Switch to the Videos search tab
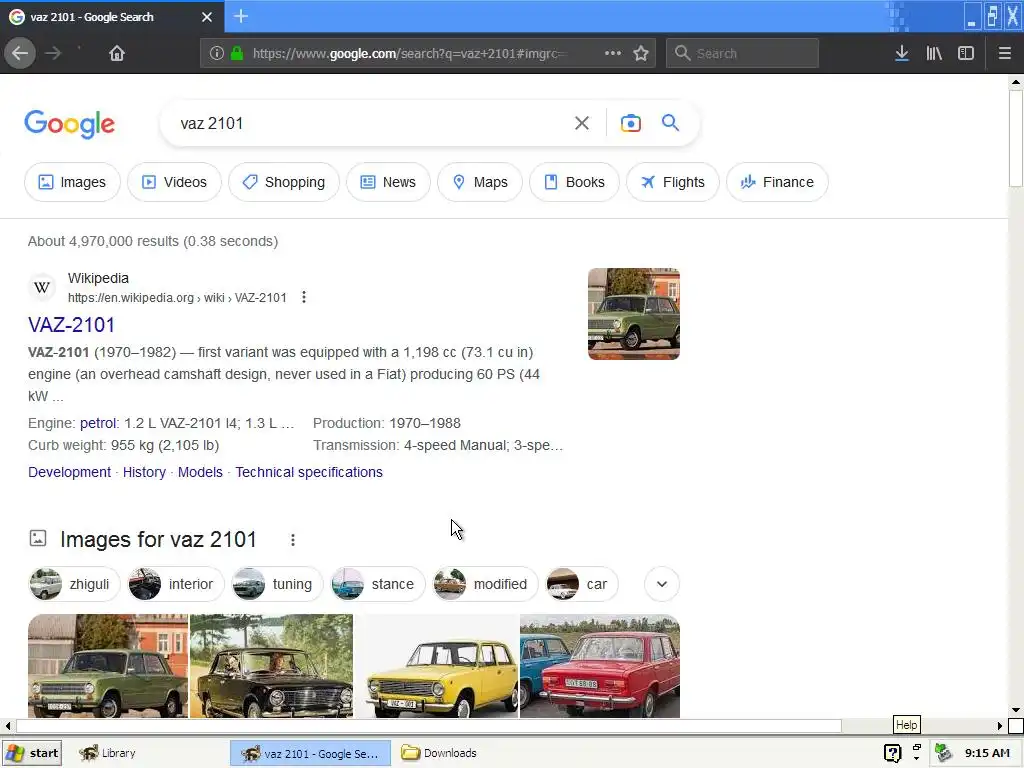Image resolution: width=1024 pixels, height=768 pixels. (174, 182)
